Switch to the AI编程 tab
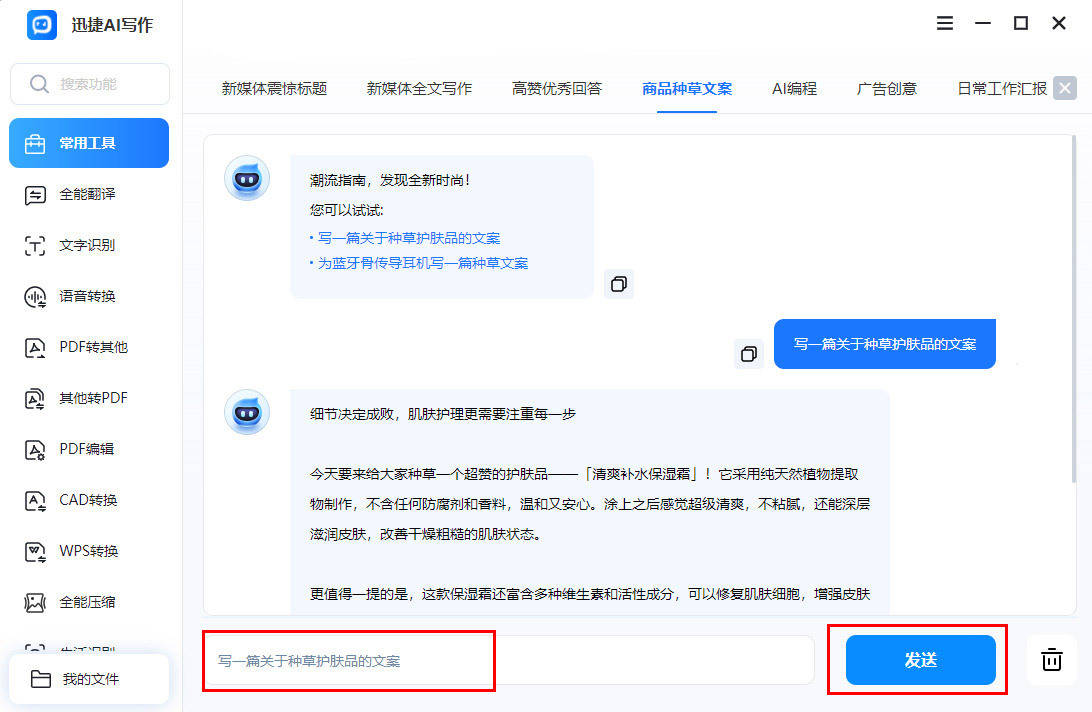The image size is (1092, 712). point(794,88)
